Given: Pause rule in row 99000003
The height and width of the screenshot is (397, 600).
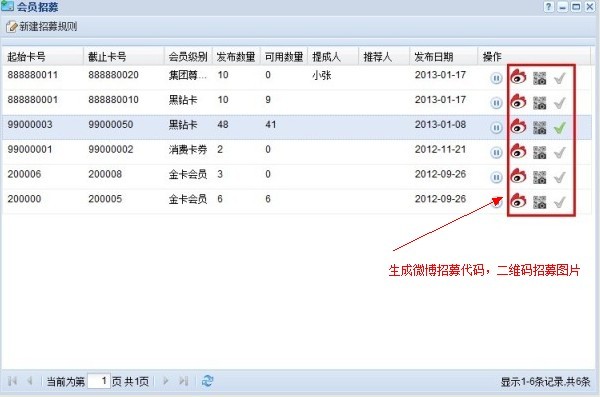Looking at the screenshot, I should [496, 128].
